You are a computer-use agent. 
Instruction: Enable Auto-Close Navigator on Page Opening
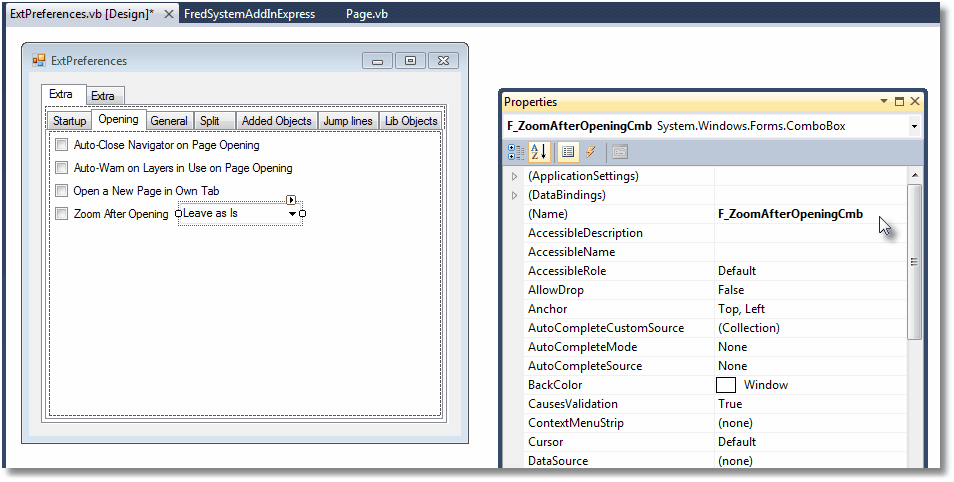[61, 145]
